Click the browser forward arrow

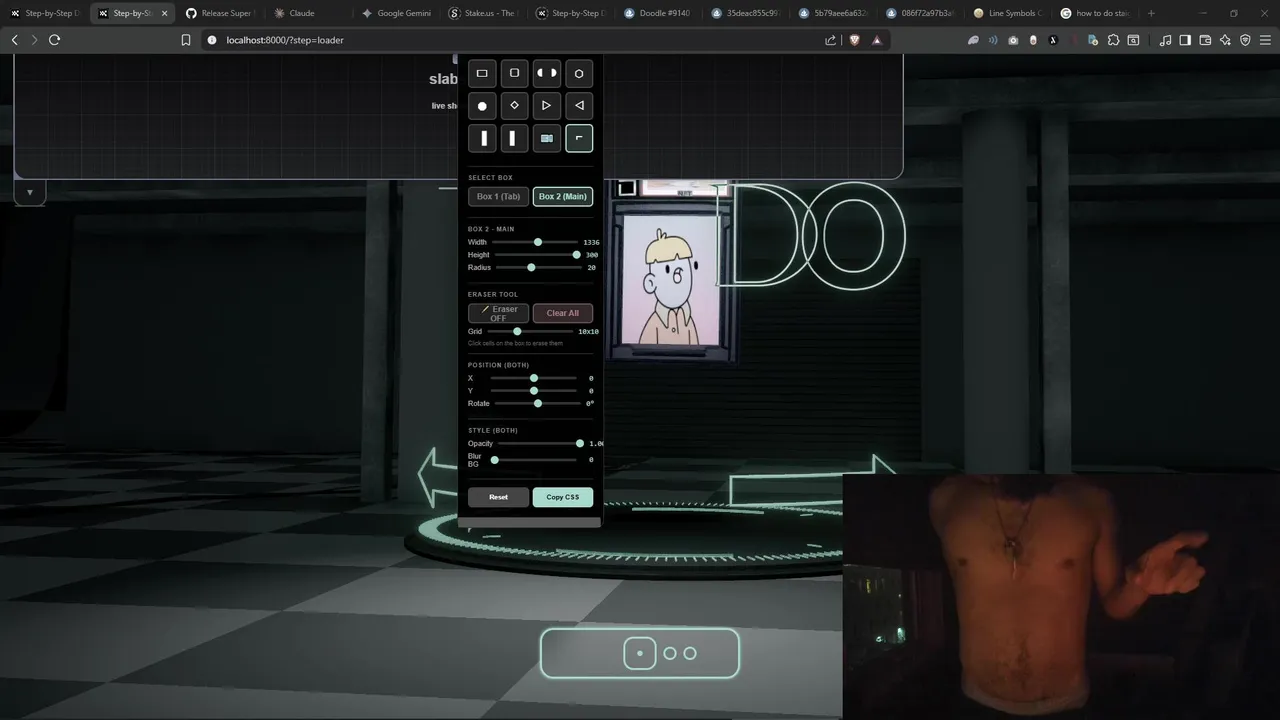click(34, 40)
